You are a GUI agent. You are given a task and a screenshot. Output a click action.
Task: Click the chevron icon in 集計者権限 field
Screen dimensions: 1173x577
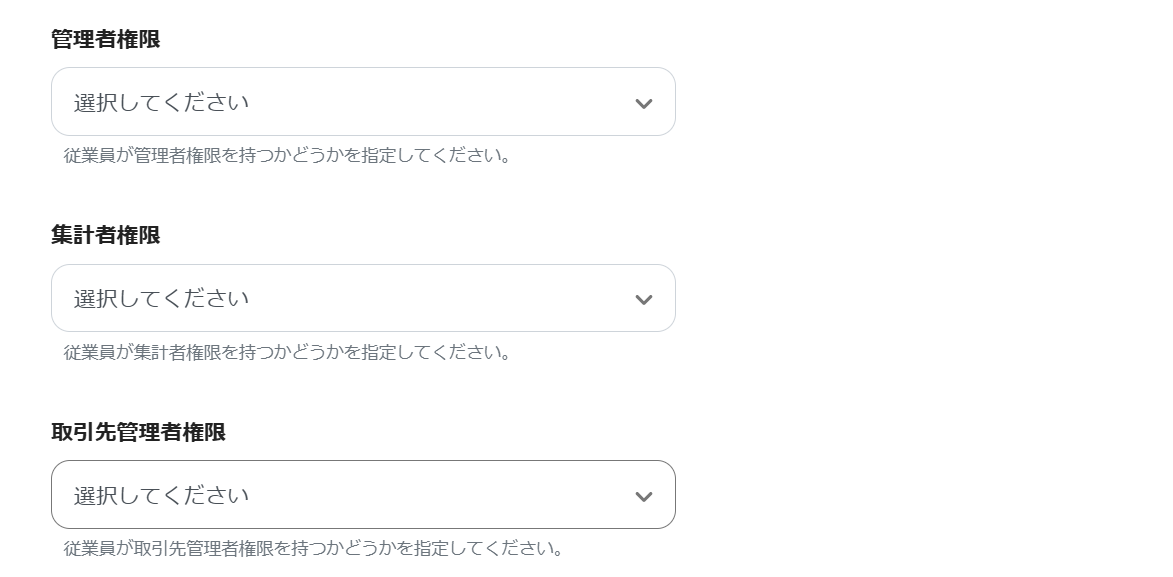click(644, 299)
